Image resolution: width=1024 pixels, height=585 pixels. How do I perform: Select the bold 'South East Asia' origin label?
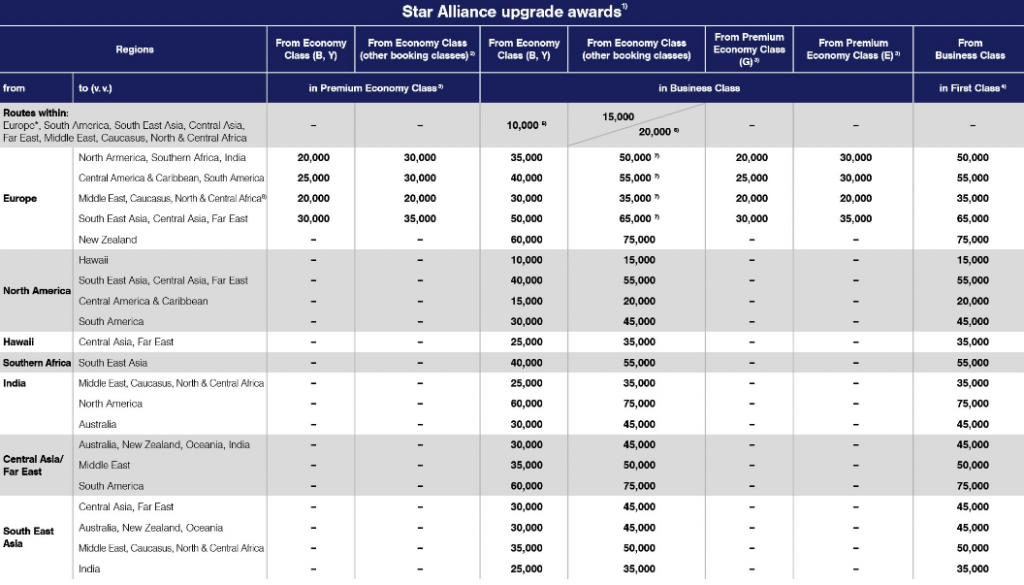click(28, 537)
